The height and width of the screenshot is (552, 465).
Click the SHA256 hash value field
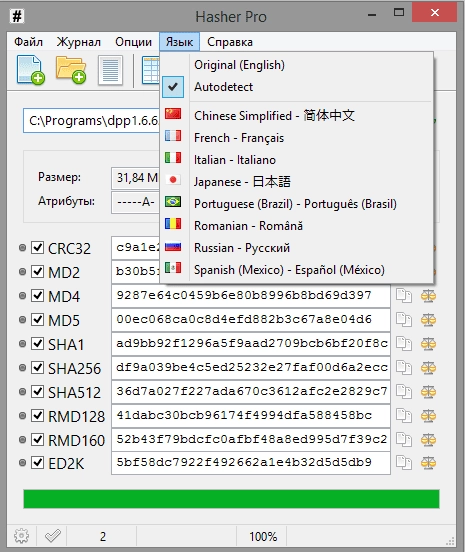click(251, 368)
